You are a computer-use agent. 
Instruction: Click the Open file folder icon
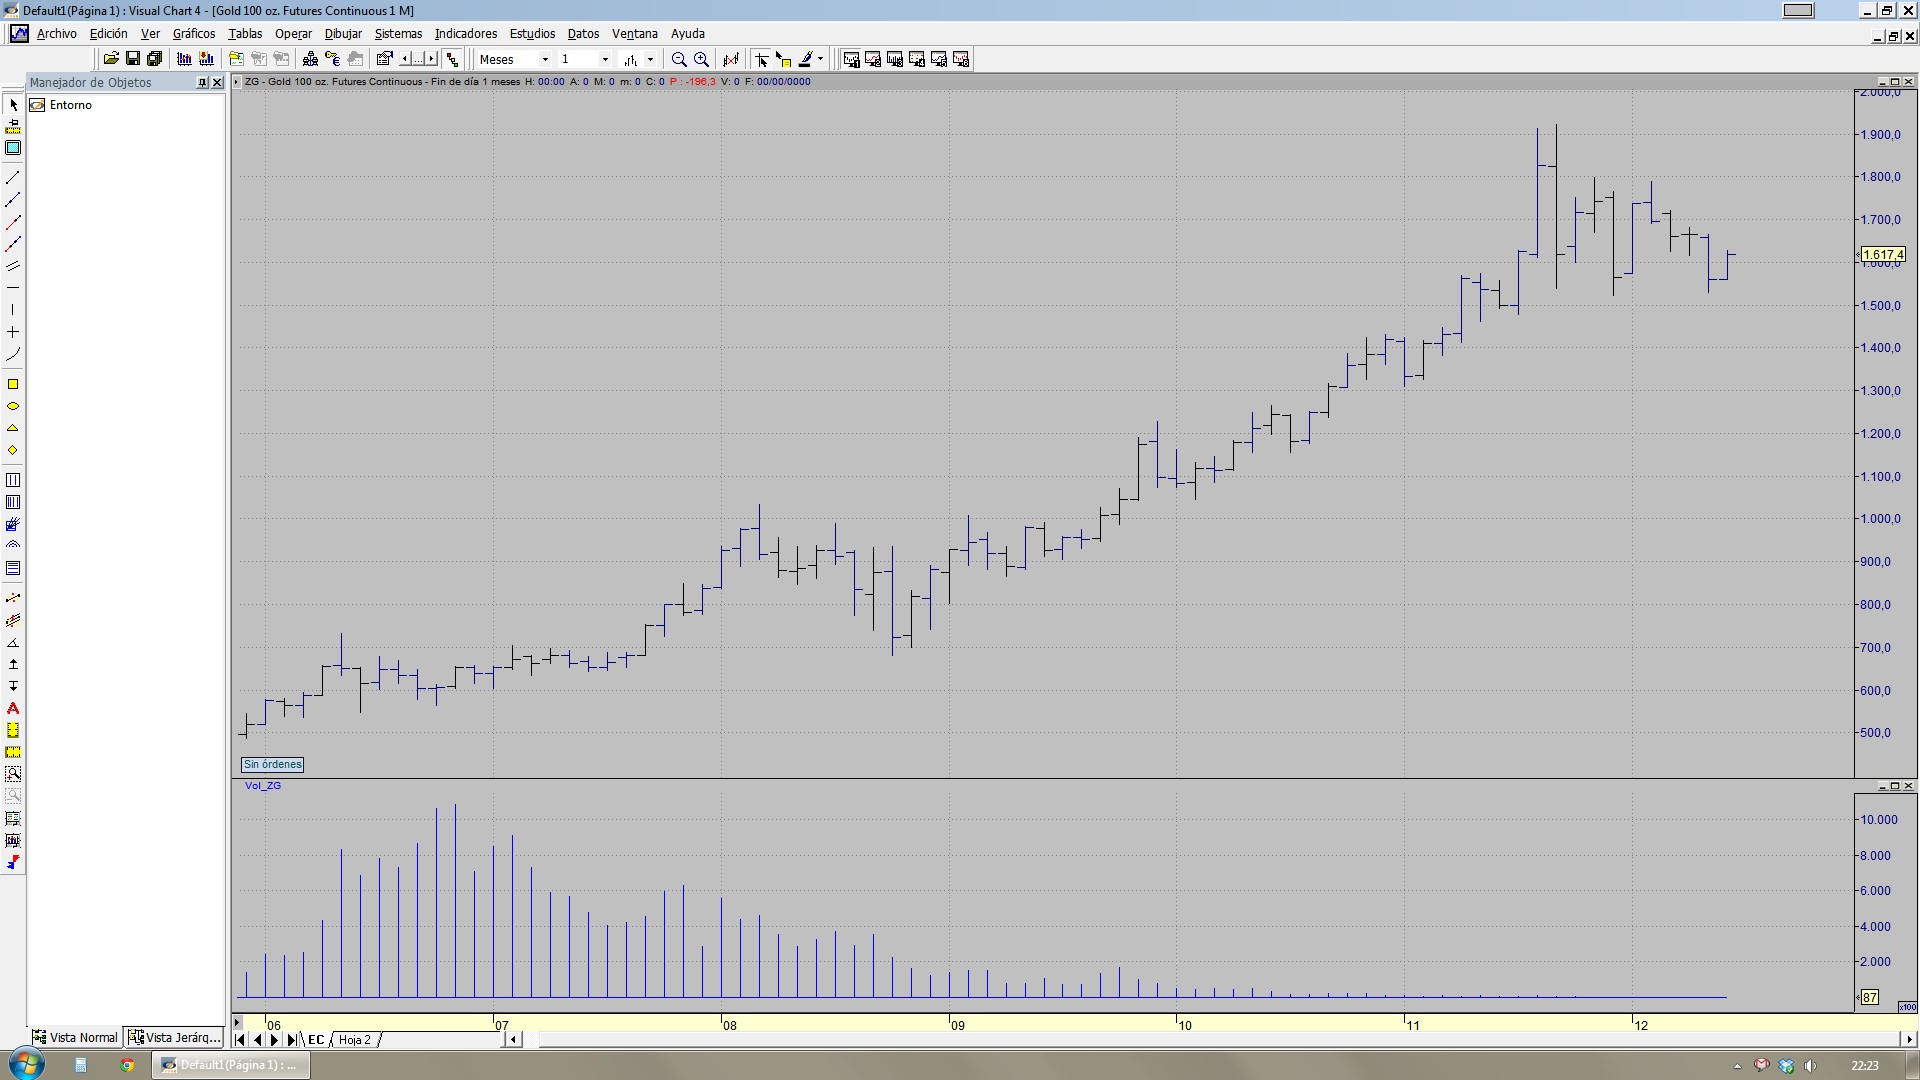pyautogui.click(x=111, y=59)
